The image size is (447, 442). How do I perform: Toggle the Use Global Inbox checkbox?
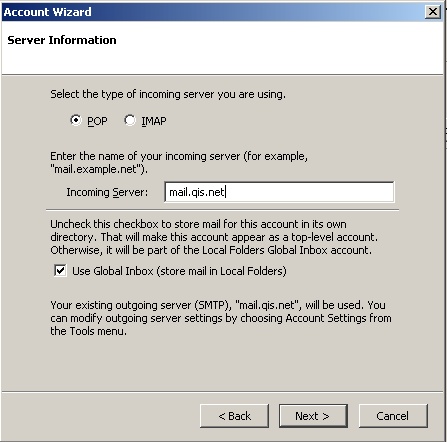coord(60,270)
